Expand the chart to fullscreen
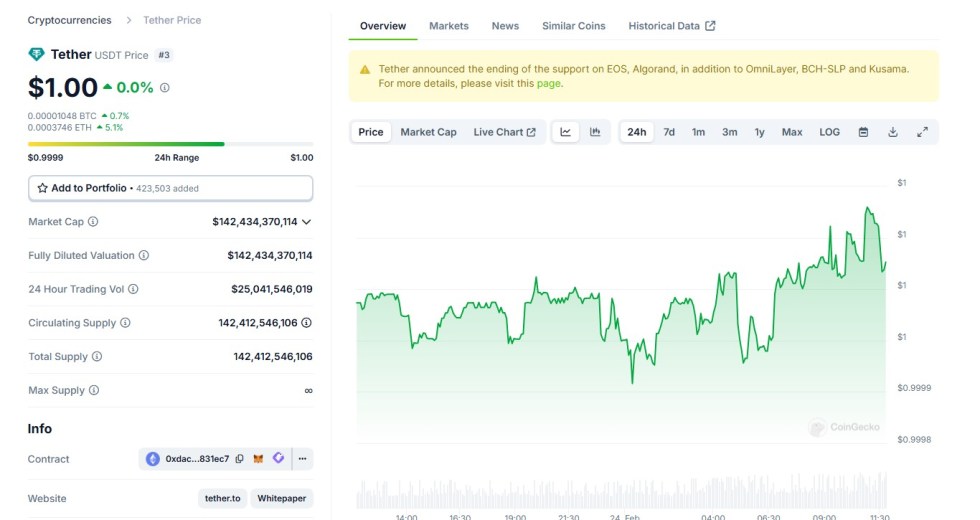The image size is (980, 520). (922, 132)
